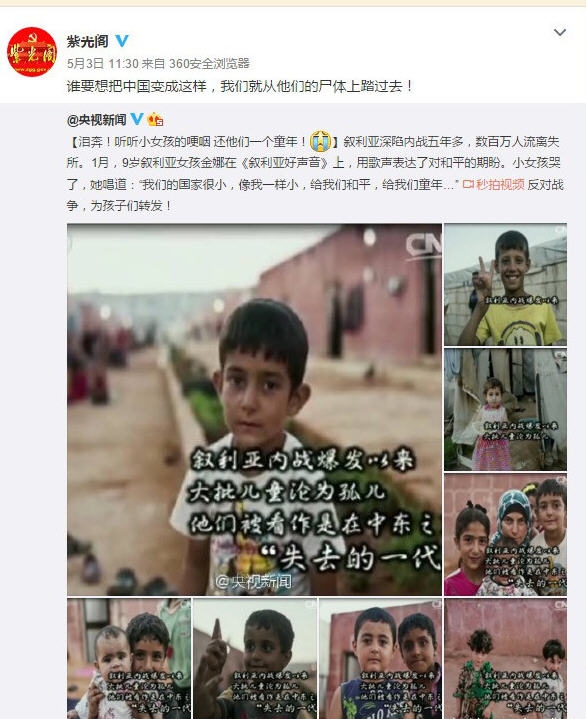This screenshot has height=719, width=586.
Task: Open thumbnail of two boys standing together
Action: pyautogui.click(x=381, y=658)
